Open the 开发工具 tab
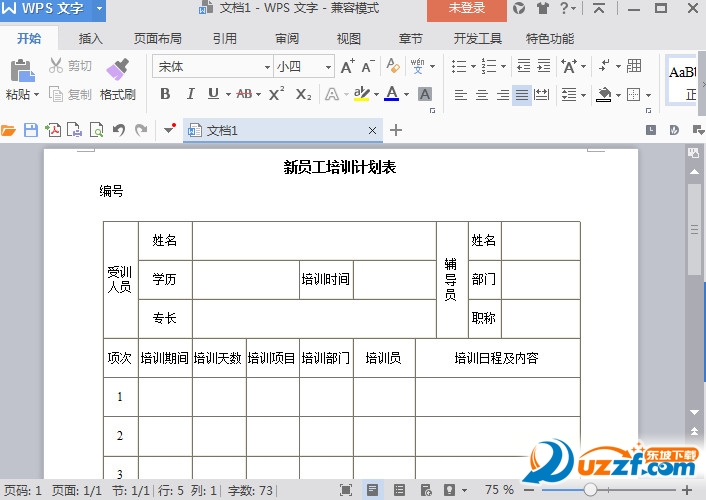 477,39
